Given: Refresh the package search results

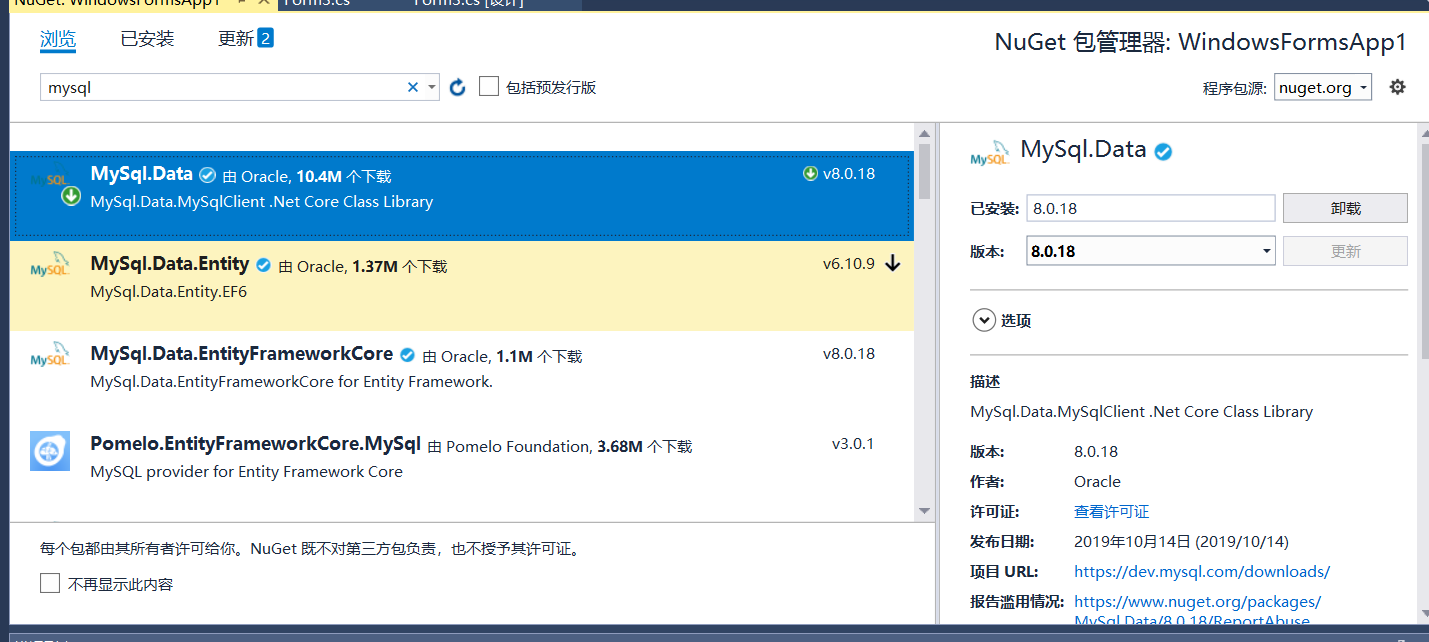Looking at the screenshot, I should click(458, 87).
